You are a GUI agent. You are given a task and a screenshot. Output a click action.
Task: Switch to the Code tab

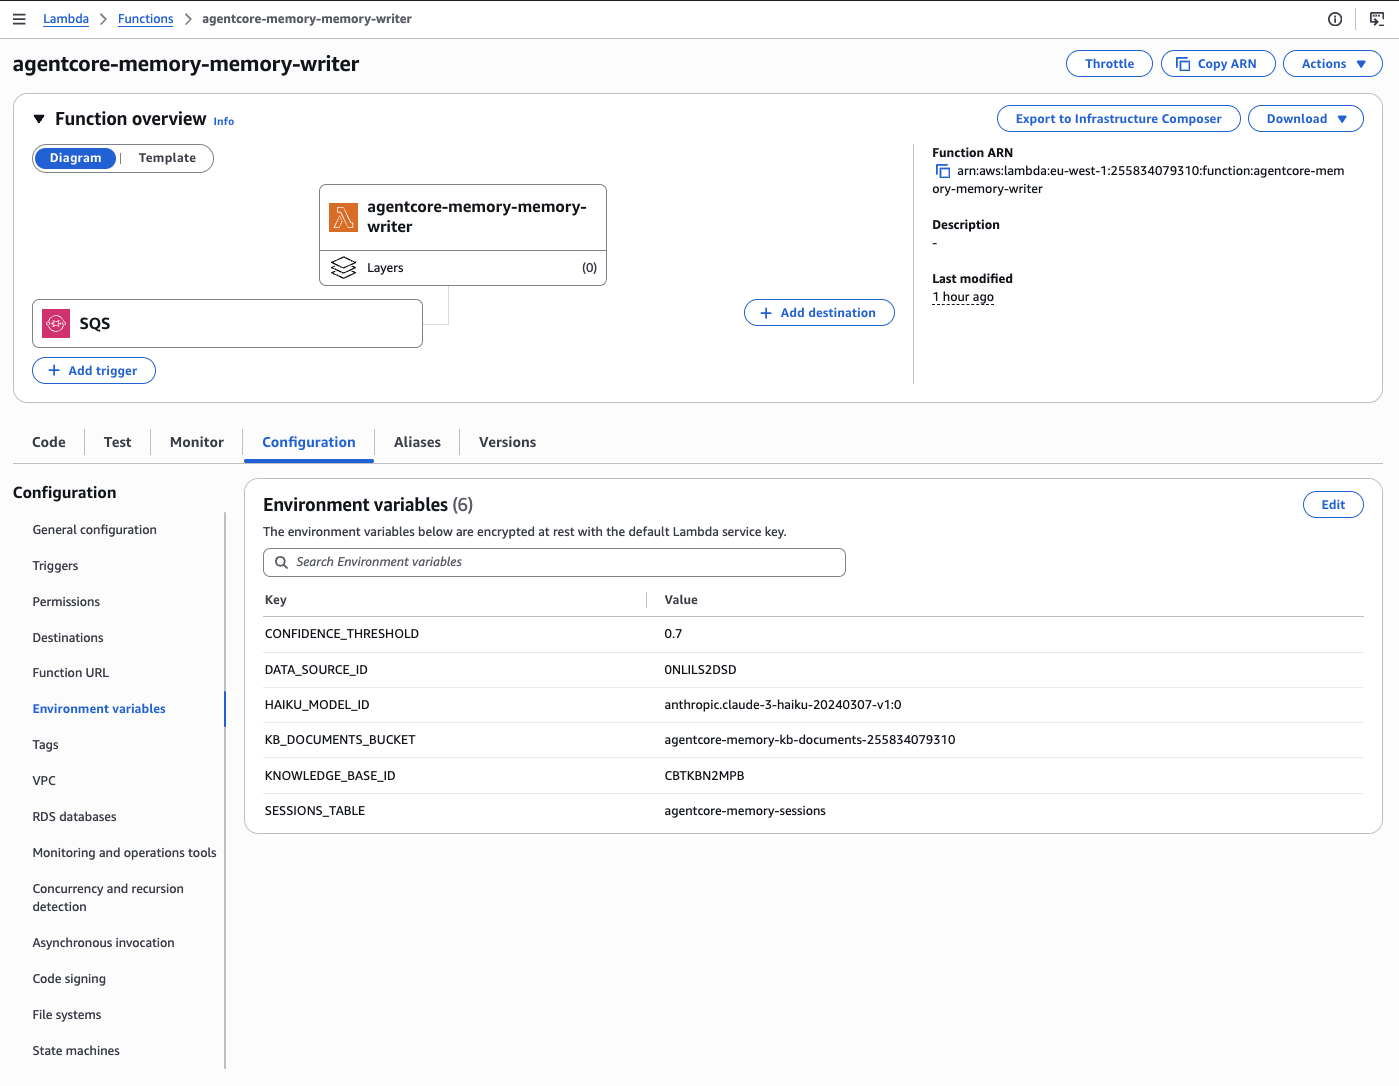coord(49,442)
